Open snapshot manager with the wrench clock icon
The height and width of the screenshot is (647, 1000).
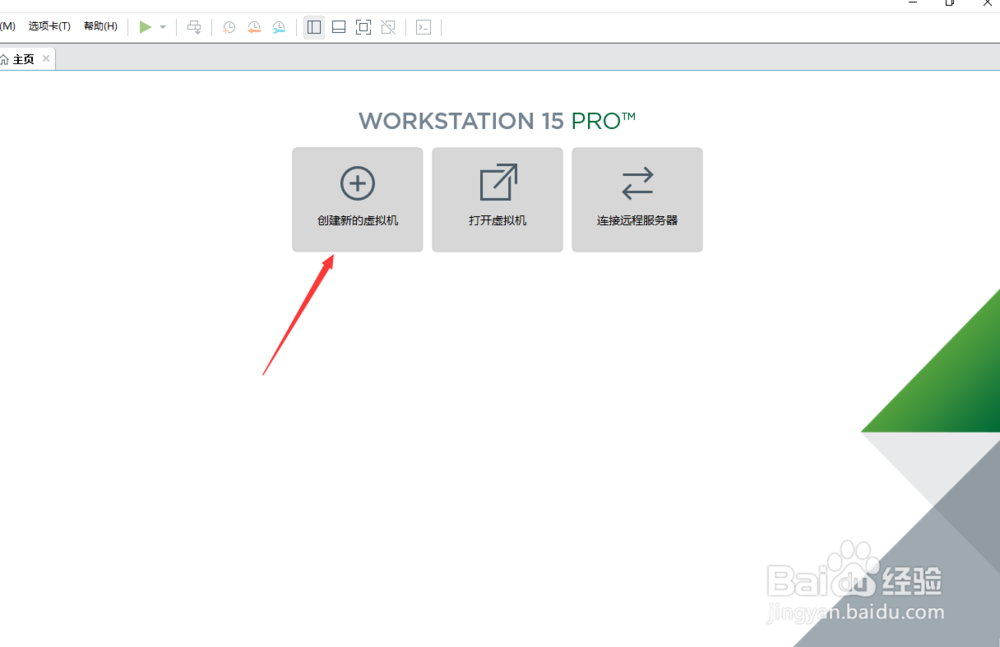point(279,27)
